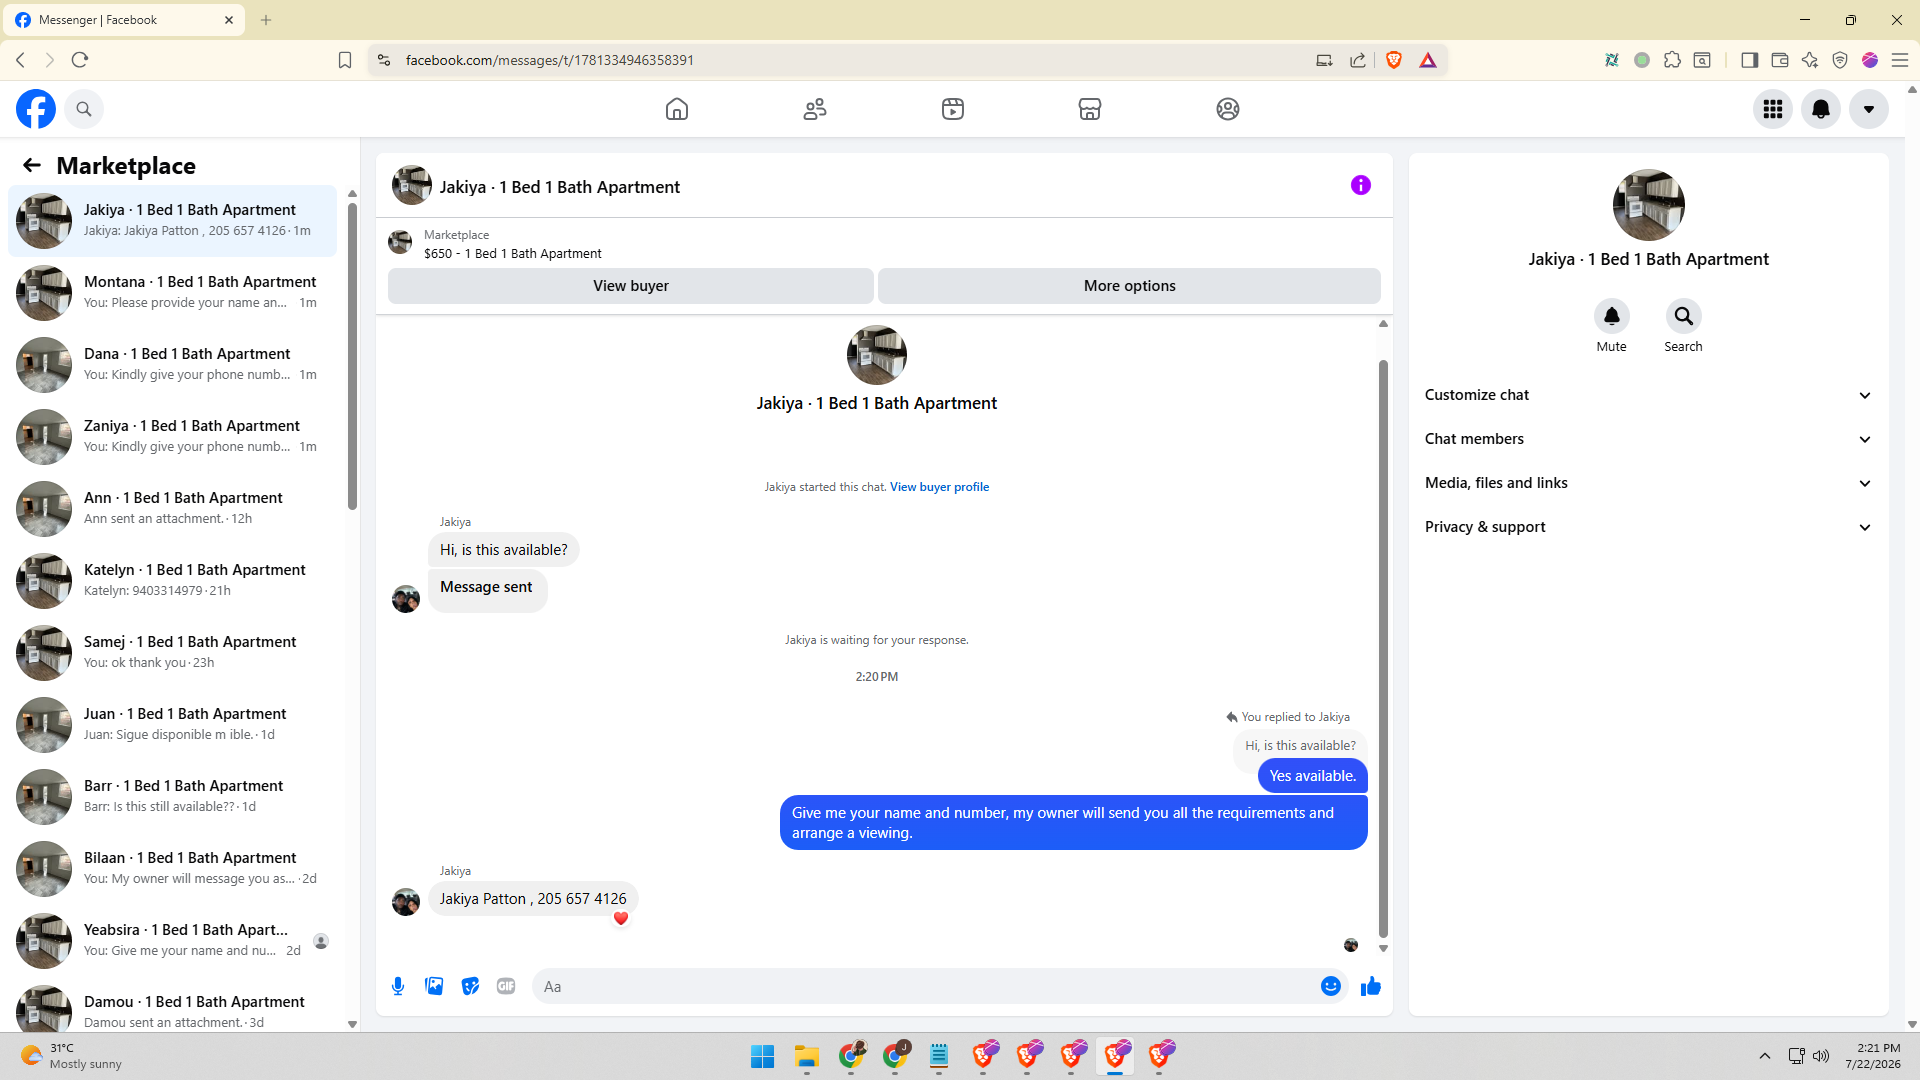Click the Jakiya Patton phone number message

(533, 899)
